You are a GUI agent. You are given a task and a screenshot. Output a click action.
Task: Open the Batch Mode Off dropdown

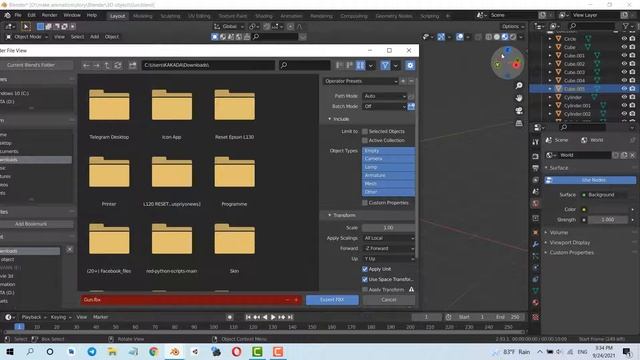coord(384,107)
